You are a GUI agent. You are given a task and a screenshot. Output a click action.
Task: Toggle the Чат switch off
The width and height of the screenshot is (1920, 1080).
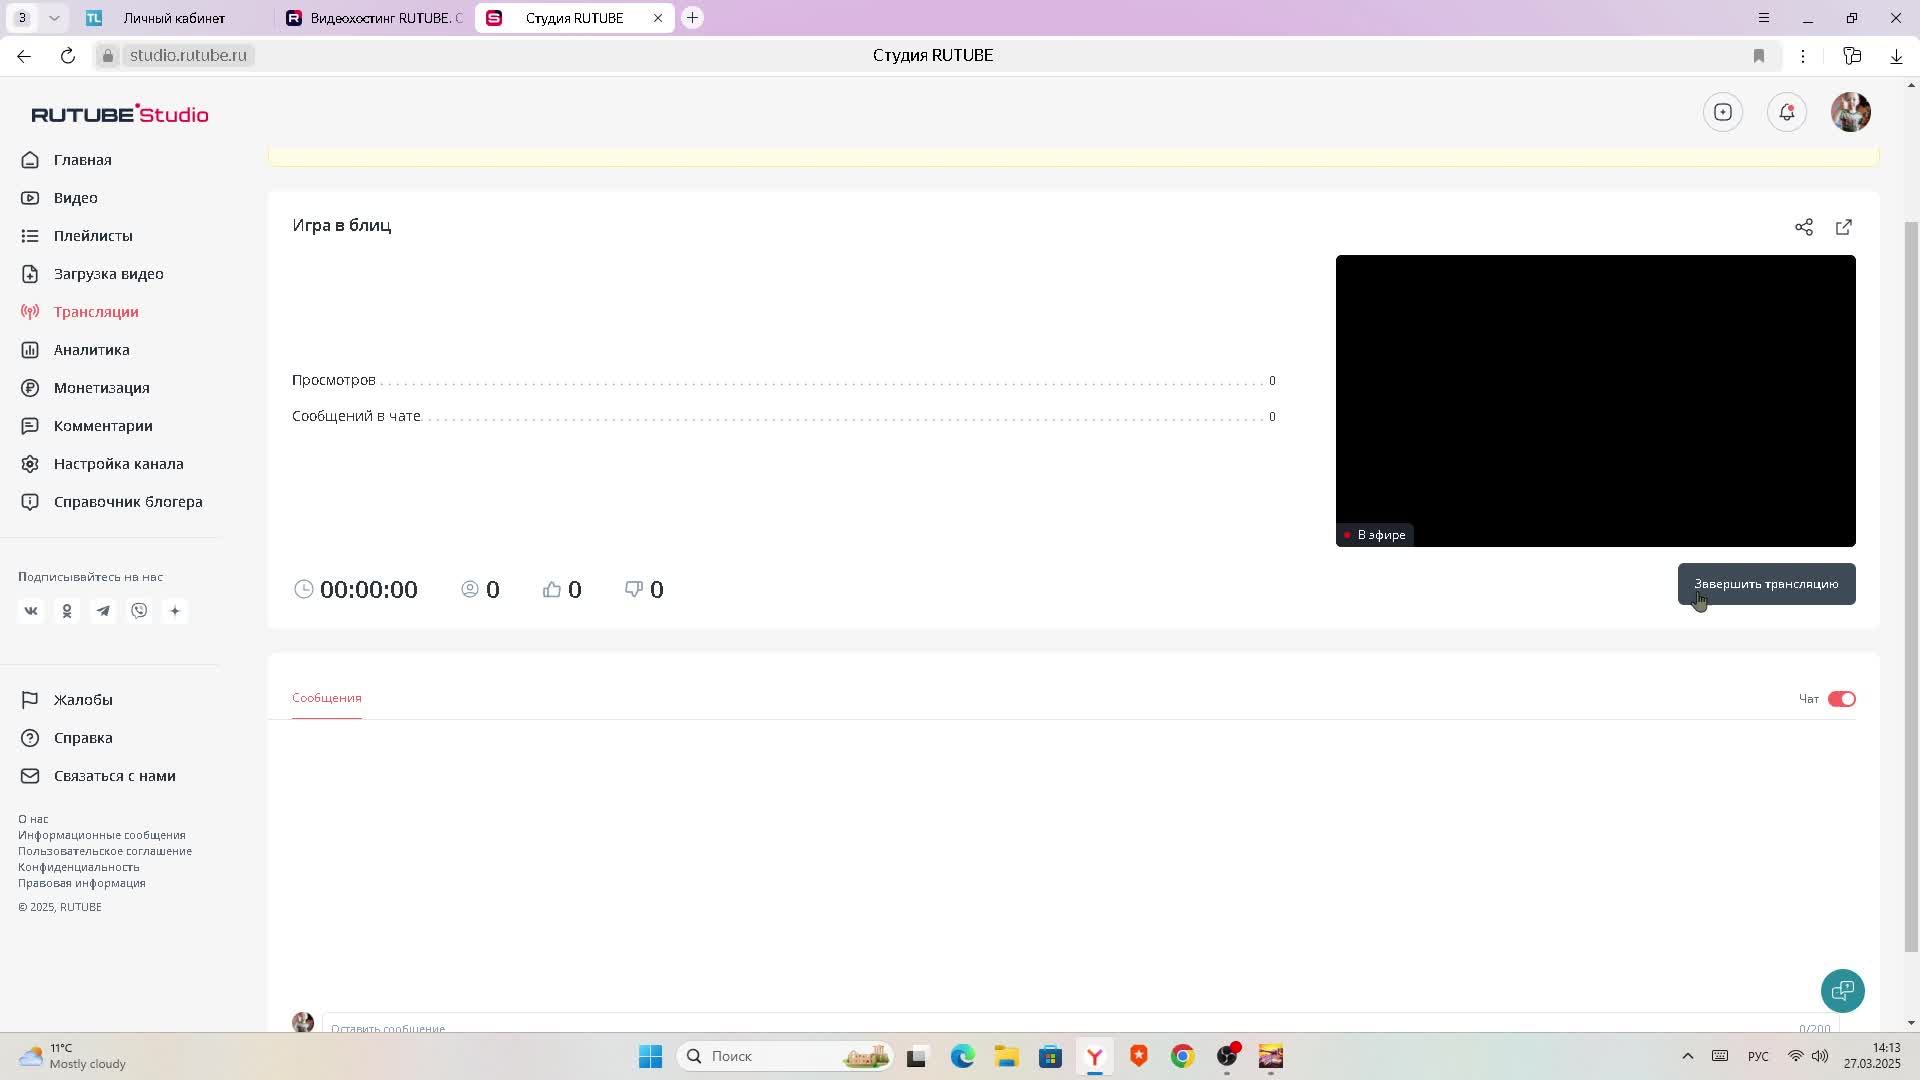pyautogui.click(x=1841, y=699)
